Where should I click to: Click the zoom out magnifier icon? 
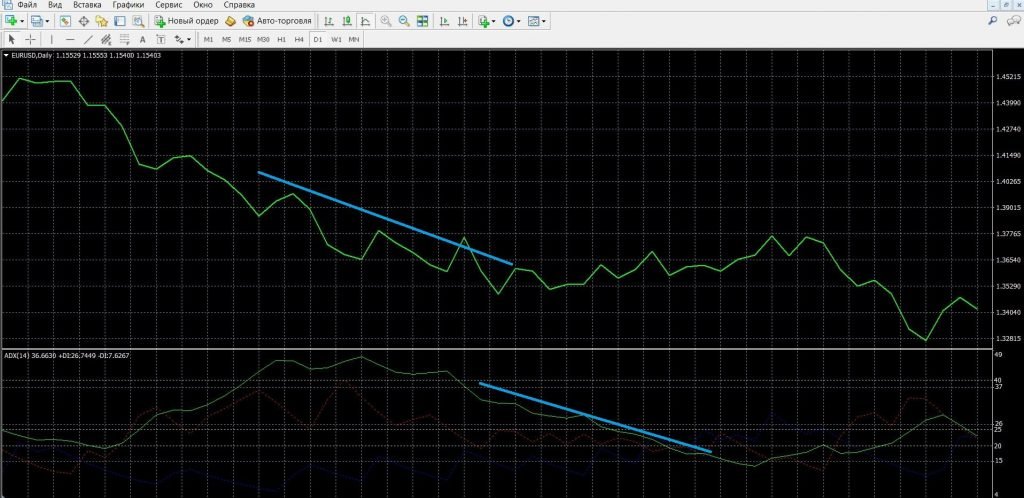pos(404,20)
